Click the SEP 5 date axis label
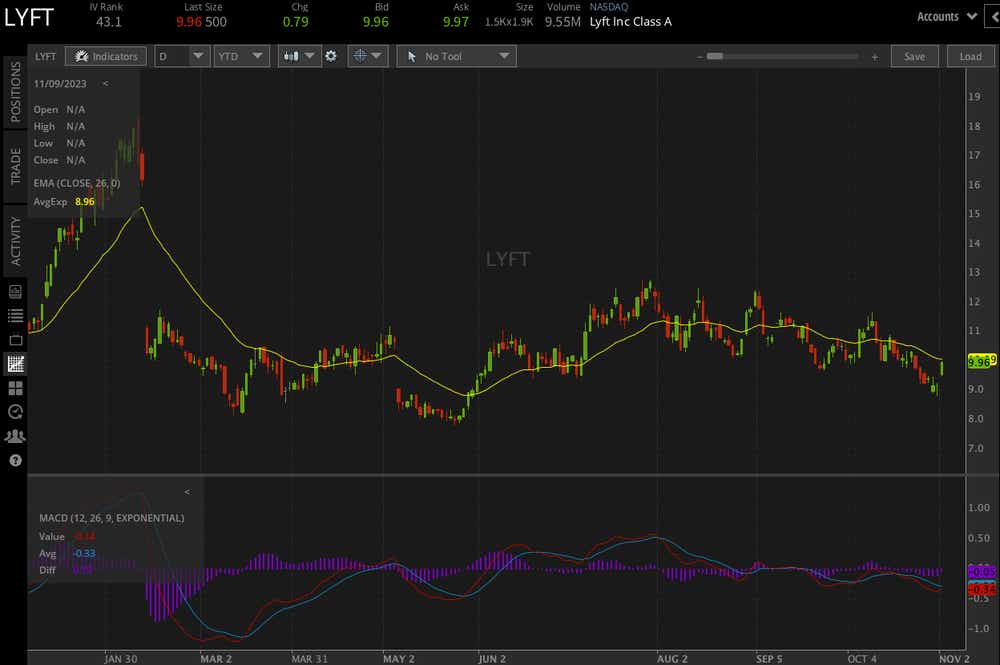This screenshot has width=1000, height=665. 768,659
